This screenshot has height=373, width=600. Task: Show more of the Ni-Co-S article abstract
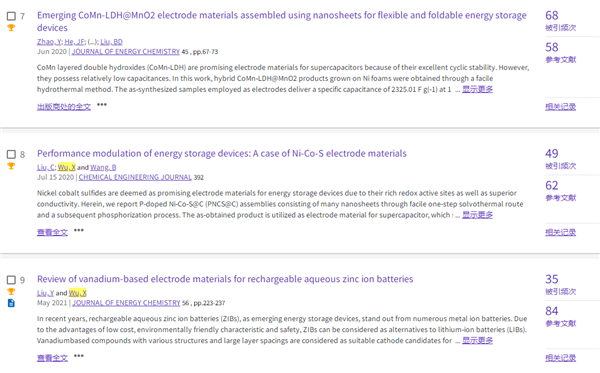click(x=477, y=215)
